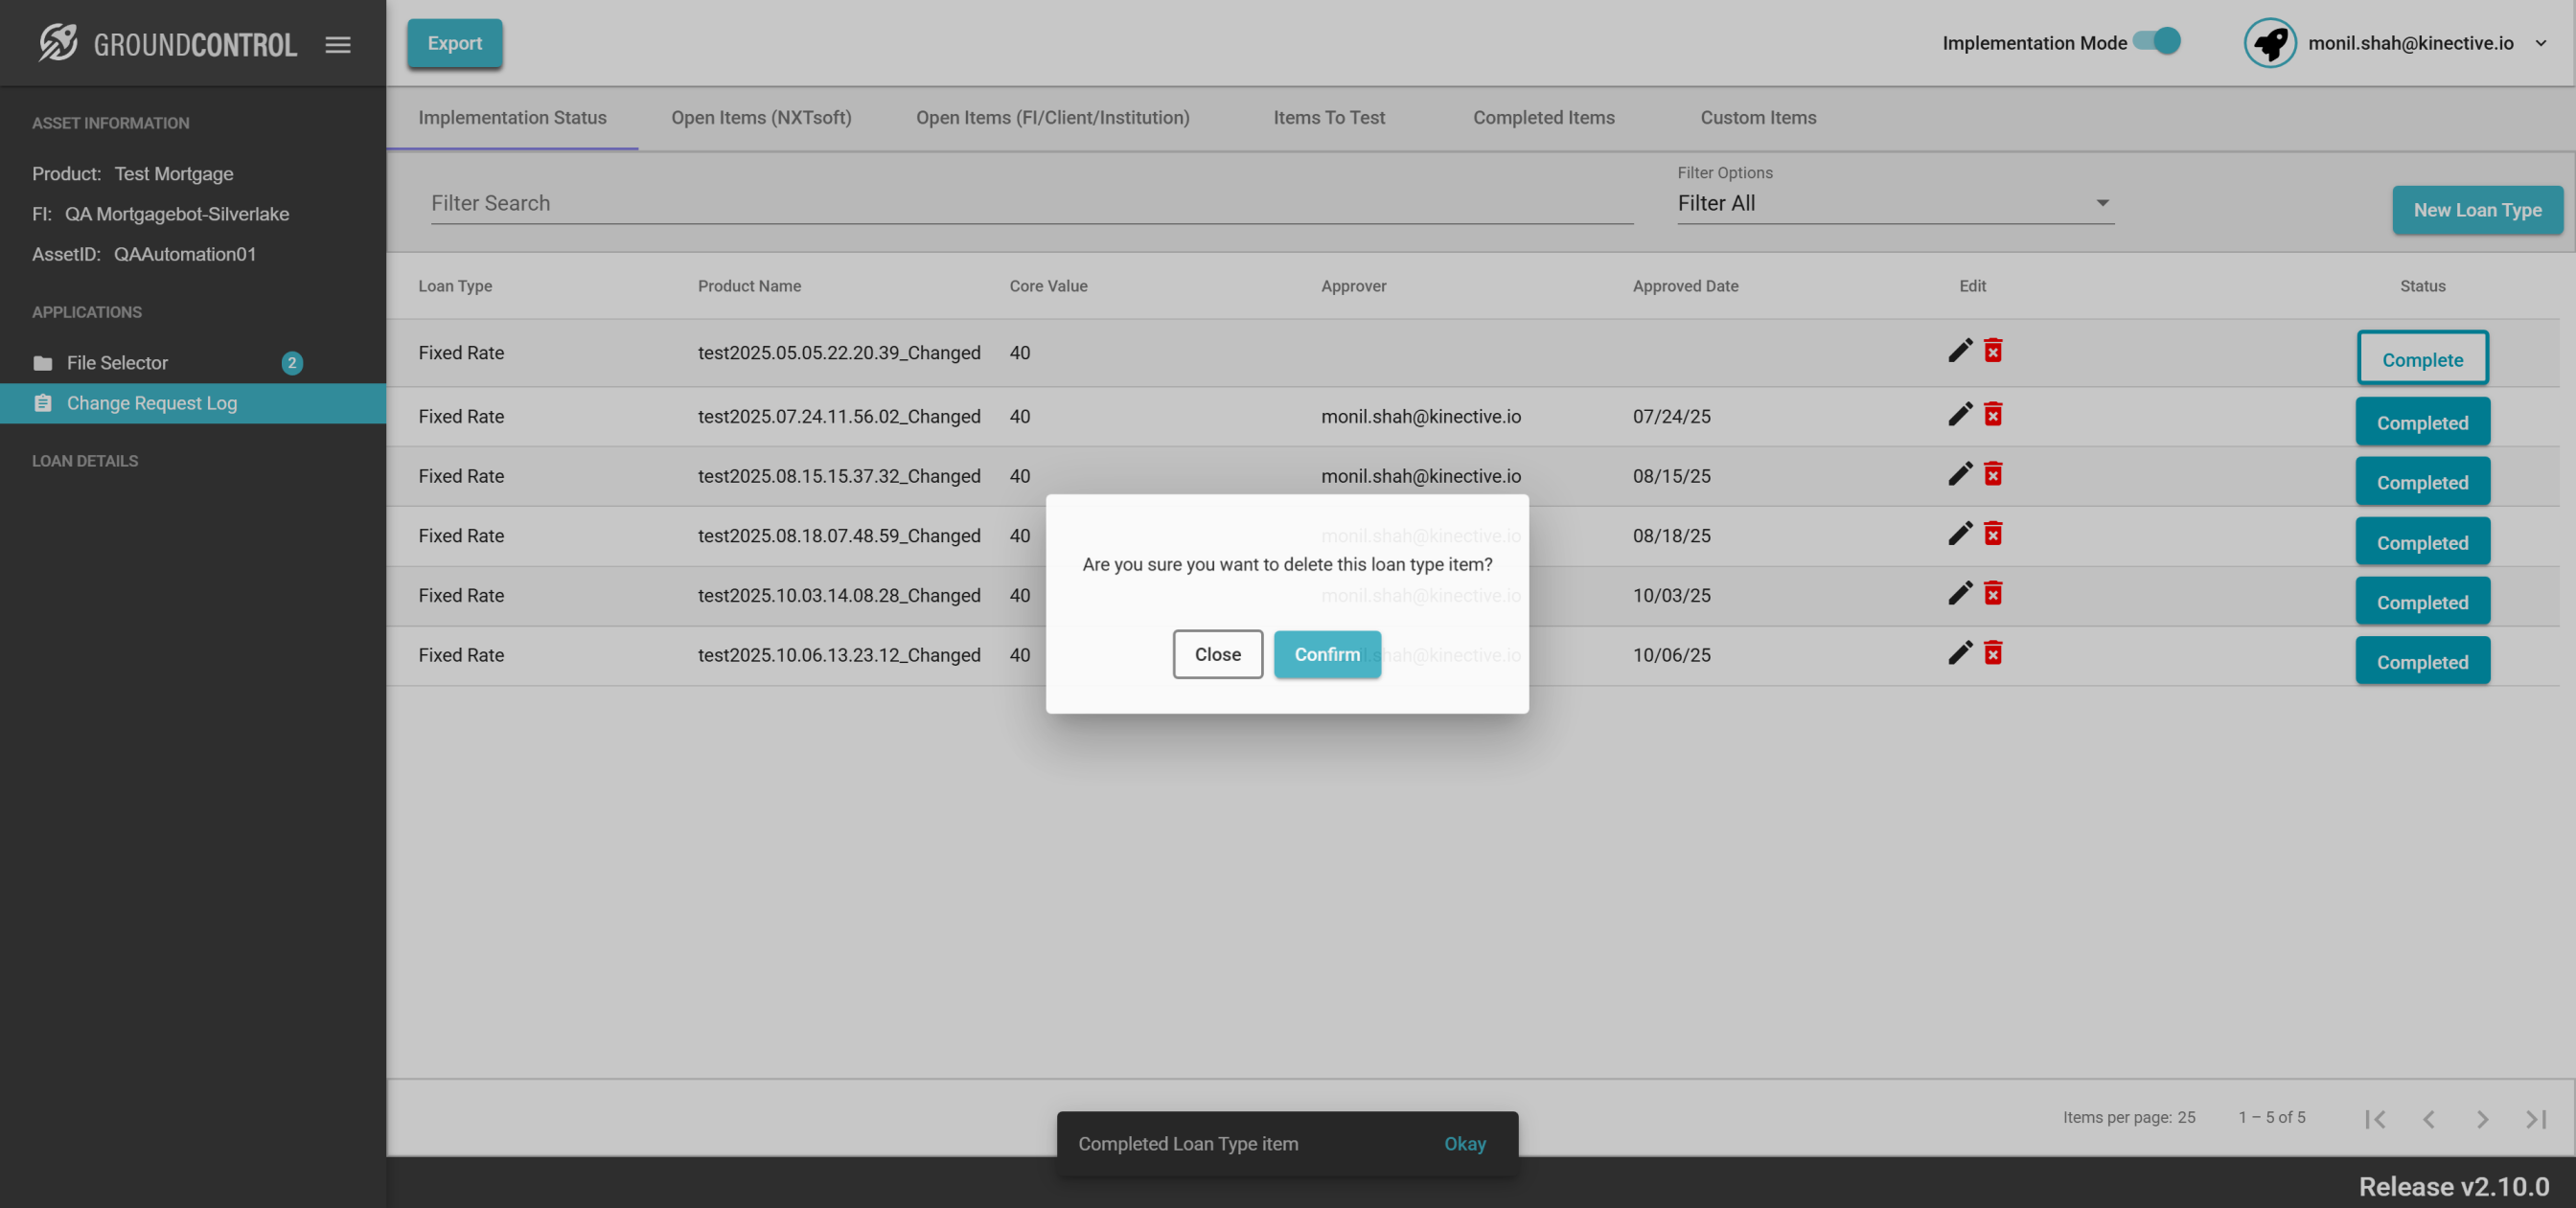Open the Completed Items tab
The height and width of the screenshot is (1208, 2576).
click(x=1543, y=118)
